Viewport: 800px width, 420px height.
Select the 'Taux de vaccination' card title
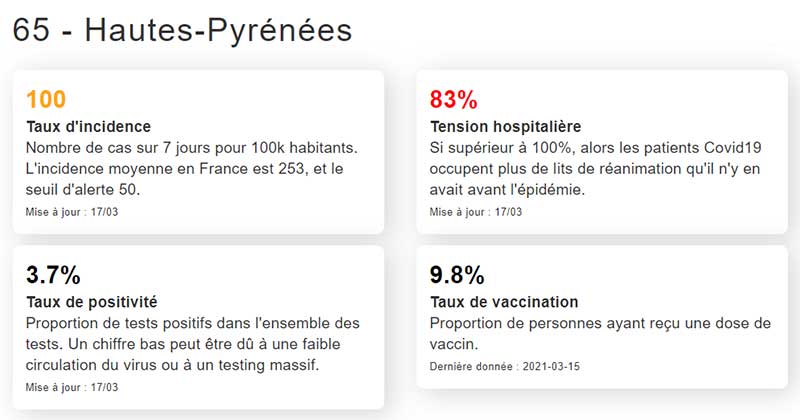504,302
